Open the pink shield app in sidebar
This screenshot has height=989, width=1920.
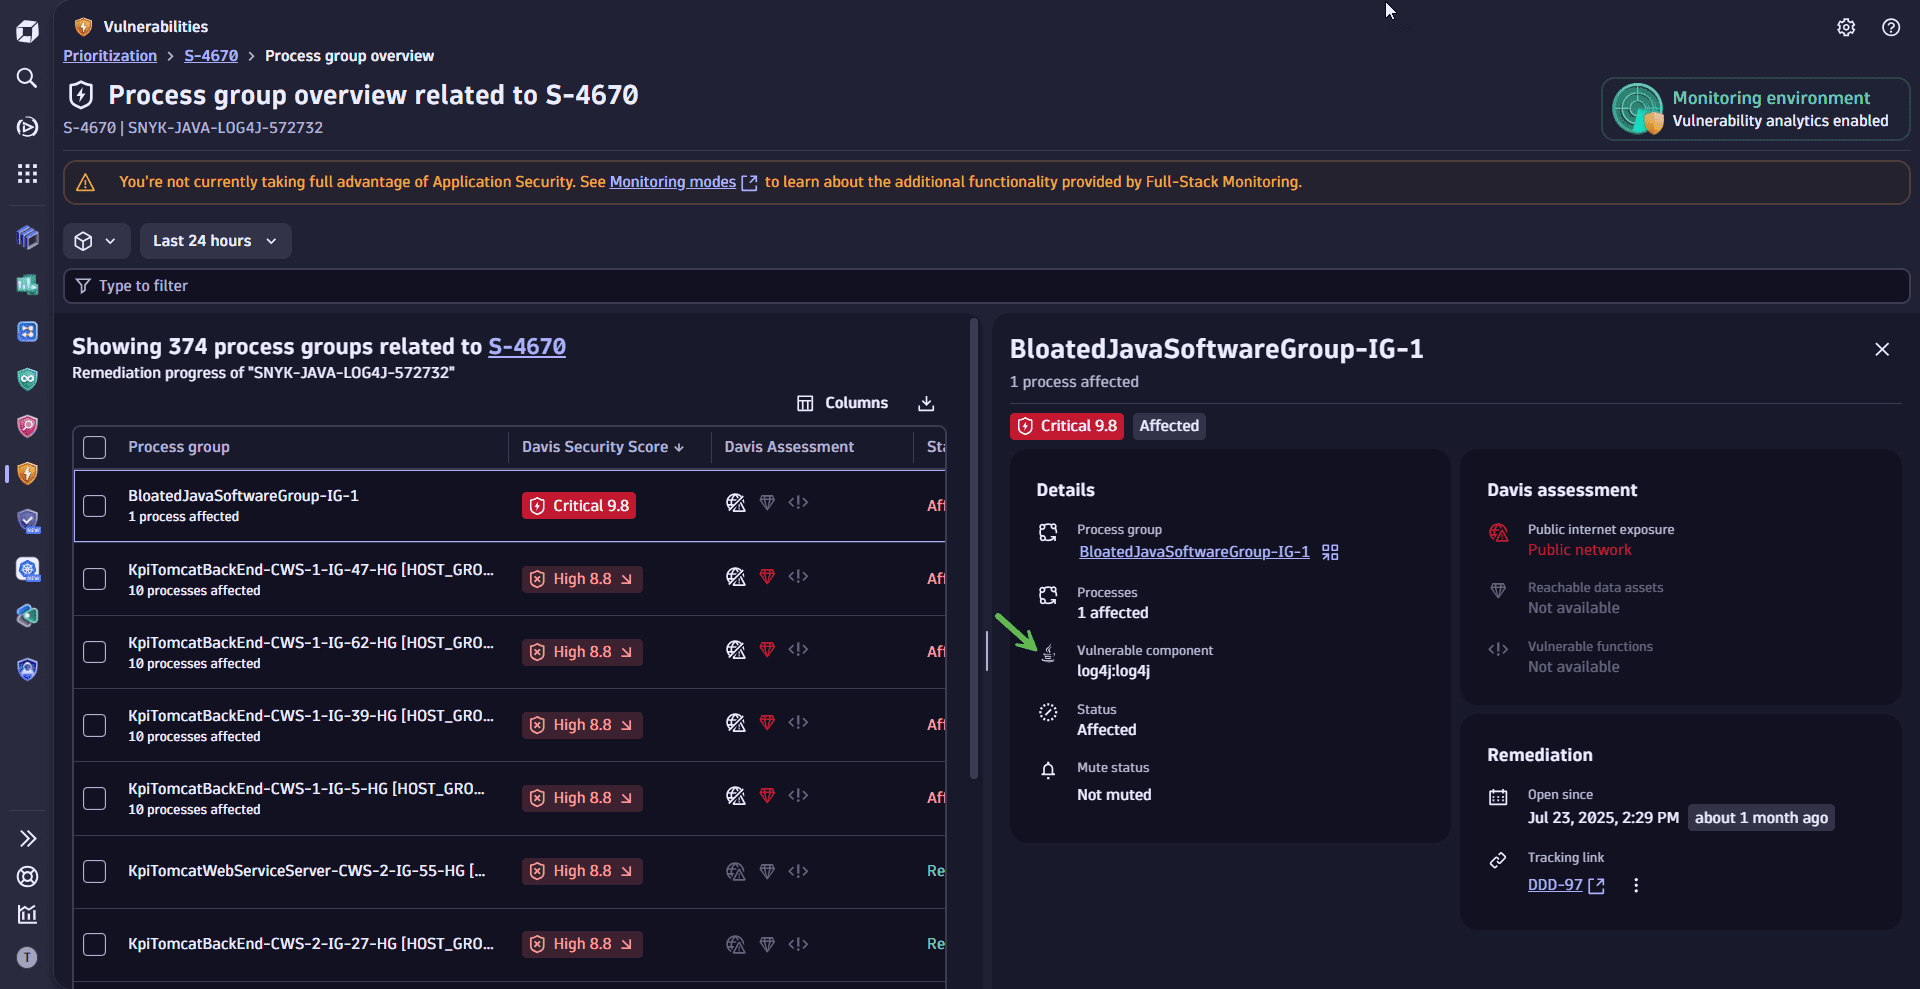point(27,426)
